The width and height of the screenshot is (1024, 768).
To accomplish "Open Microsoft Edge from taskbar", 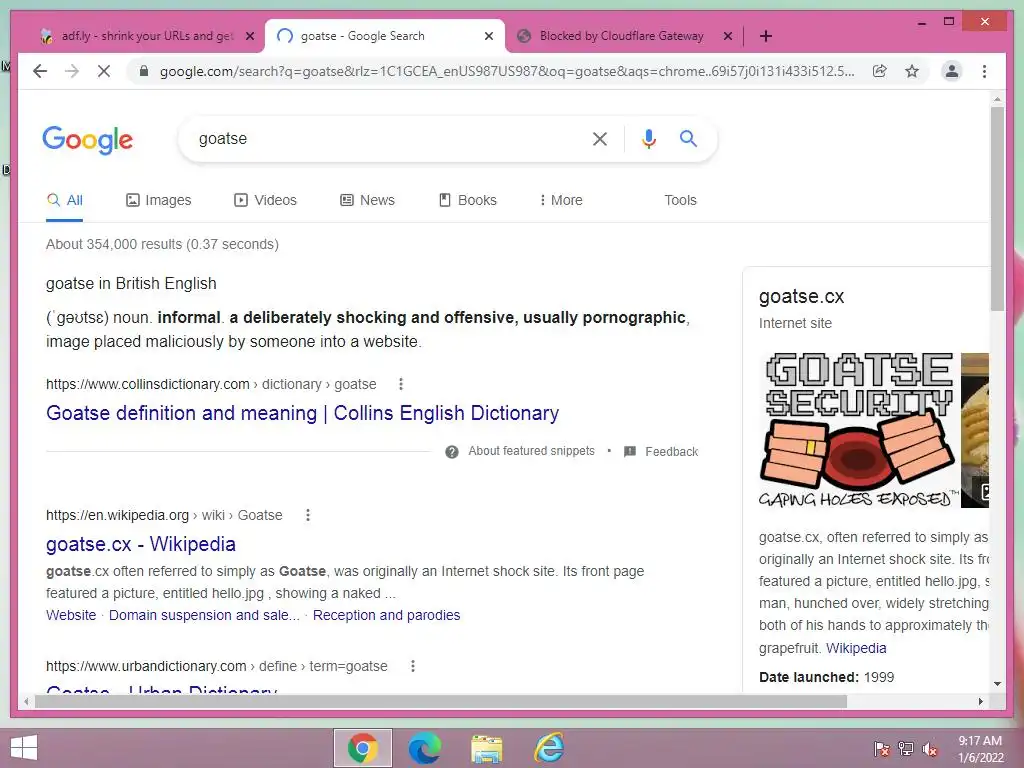I will (x=424, y=748).
